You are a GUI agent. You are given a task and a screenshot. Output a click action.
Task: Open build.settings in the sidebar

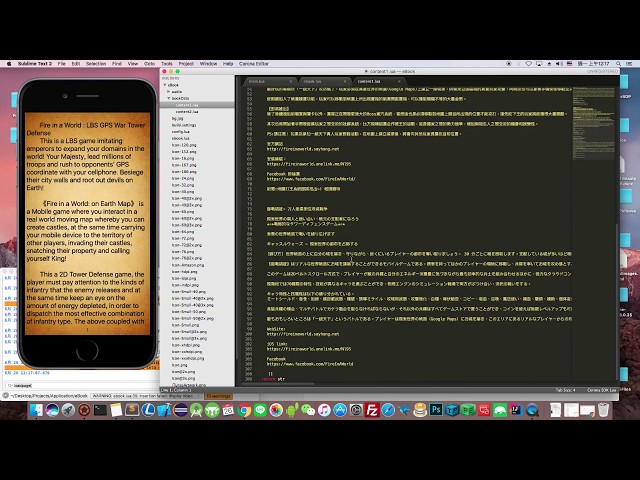pos(184,125)
